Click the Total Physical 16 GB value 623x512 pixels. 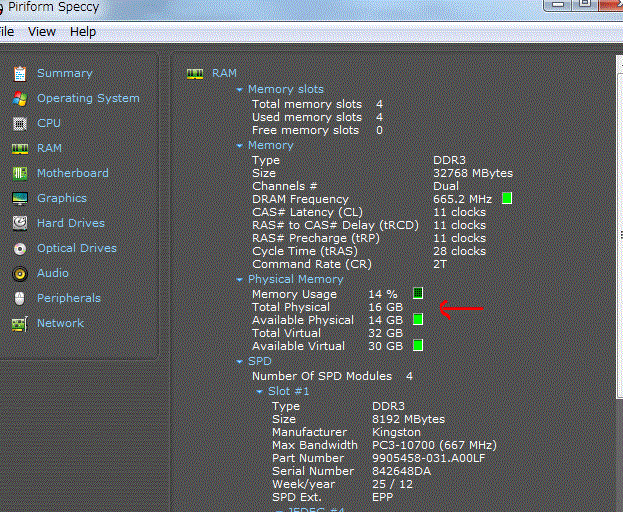[x=385, y=307]
